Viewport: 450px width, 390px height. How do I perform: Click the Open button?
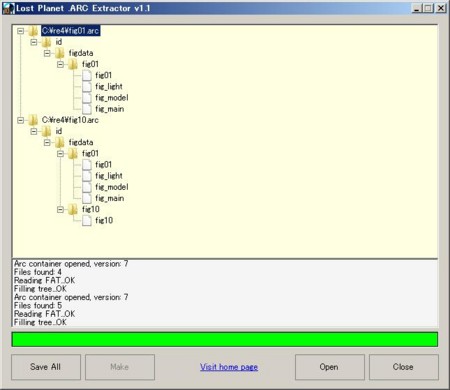pyautogui.click(x=329, y=367)
